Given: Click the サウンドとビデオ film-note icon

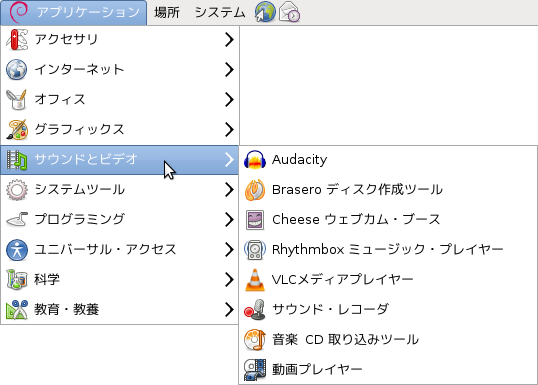Looking at the screenshot, I should [x=16, y=160].
